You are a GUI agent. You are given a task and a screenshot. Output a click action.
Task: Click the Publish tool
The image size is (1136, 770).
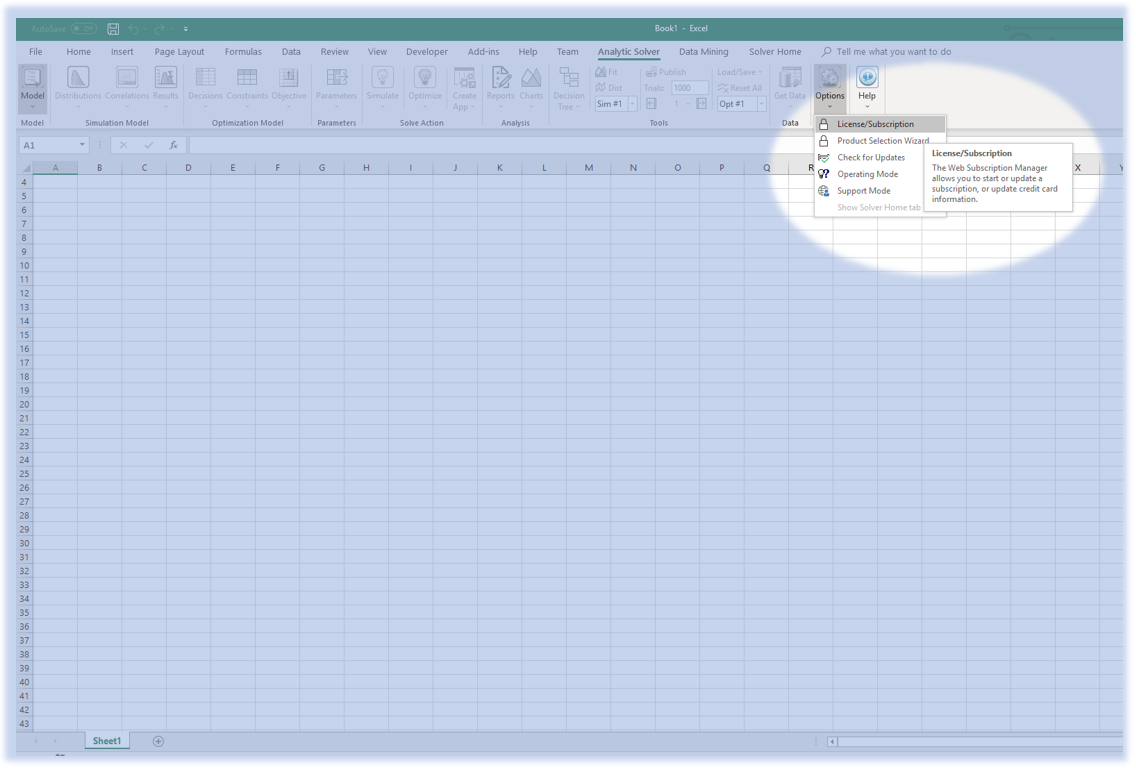tap(665, 72)
